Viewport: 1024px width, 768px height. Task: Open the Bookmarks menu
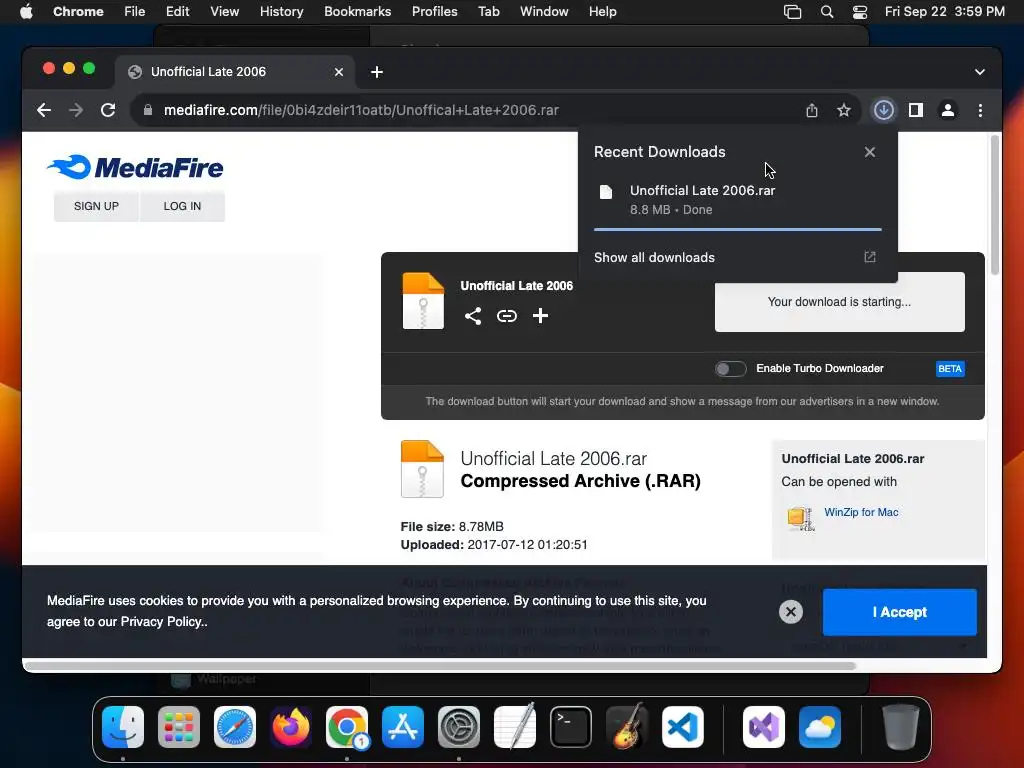click(357, 12)
